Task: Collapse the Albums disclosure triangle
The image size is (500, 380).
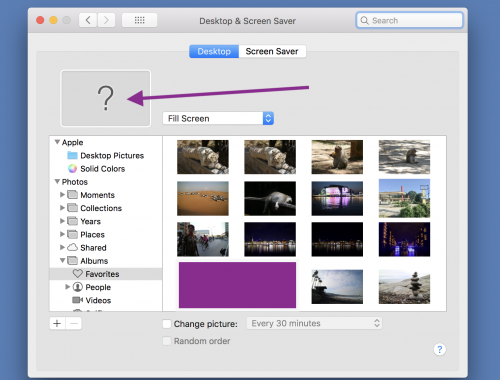Action: point(62,260)
